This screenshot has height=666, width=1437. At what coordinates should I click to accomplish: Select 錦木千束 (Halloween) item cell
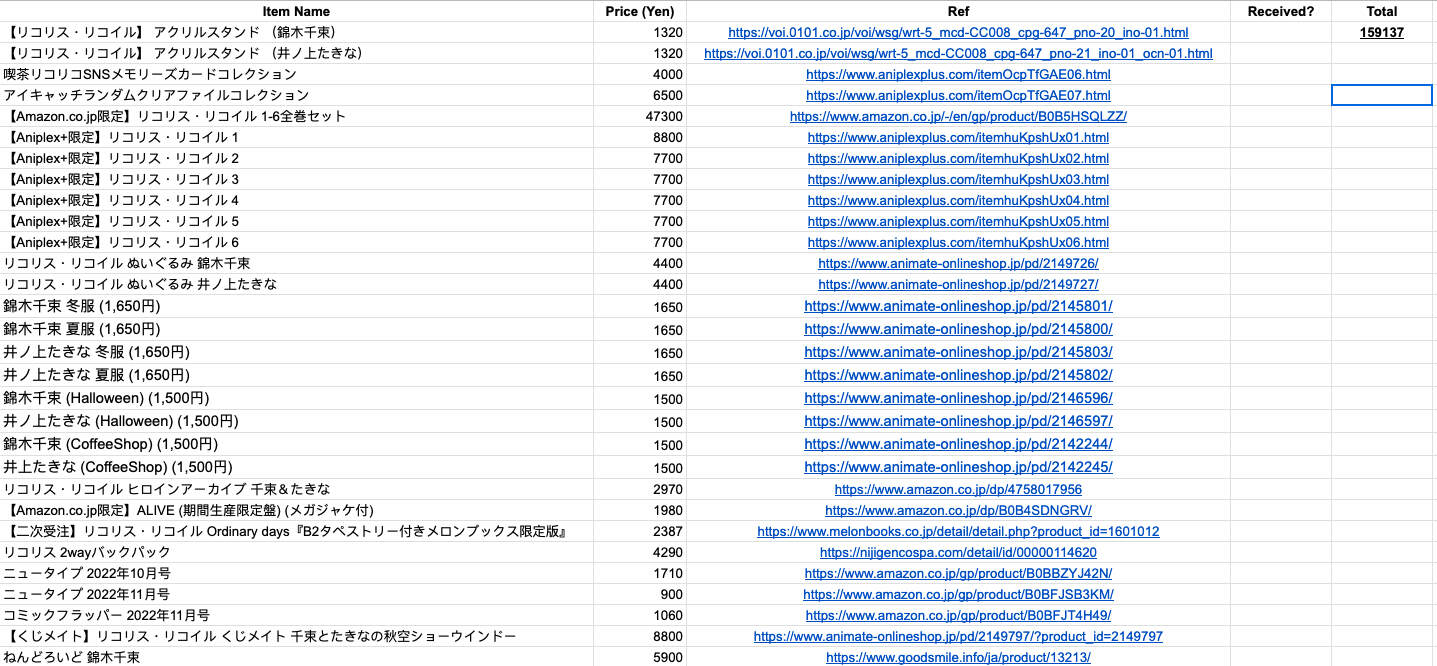[296, 399]
